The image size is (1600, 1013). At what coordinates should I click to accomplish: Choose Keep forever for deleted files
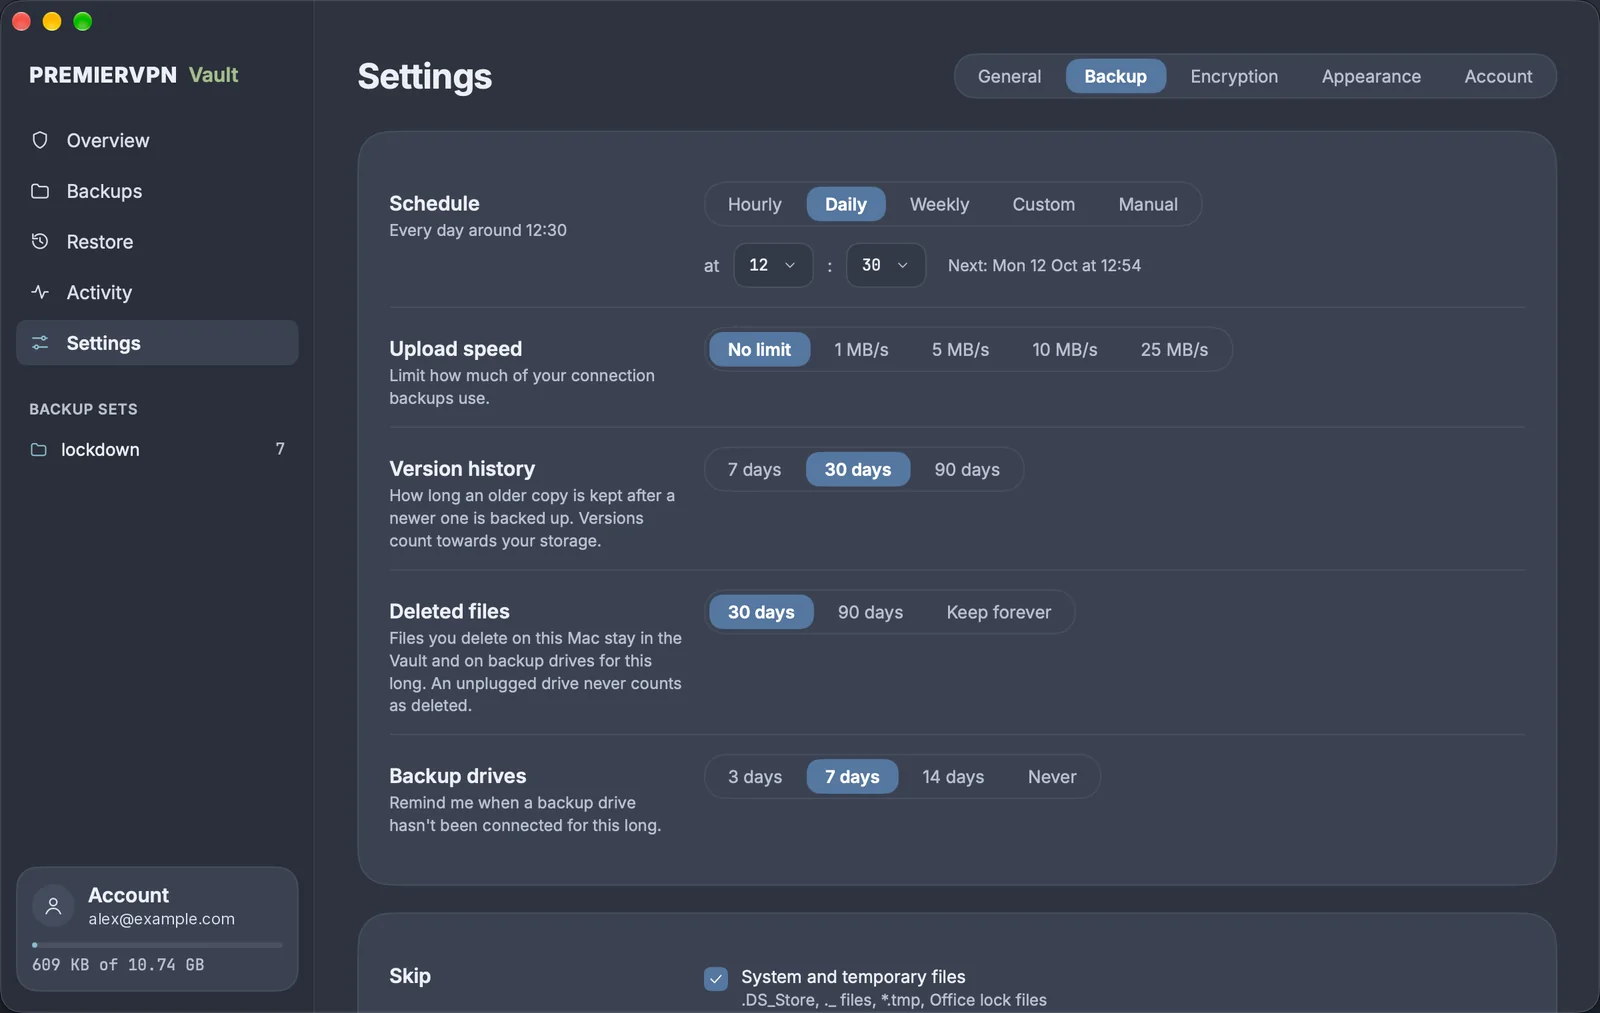[999, 612]
